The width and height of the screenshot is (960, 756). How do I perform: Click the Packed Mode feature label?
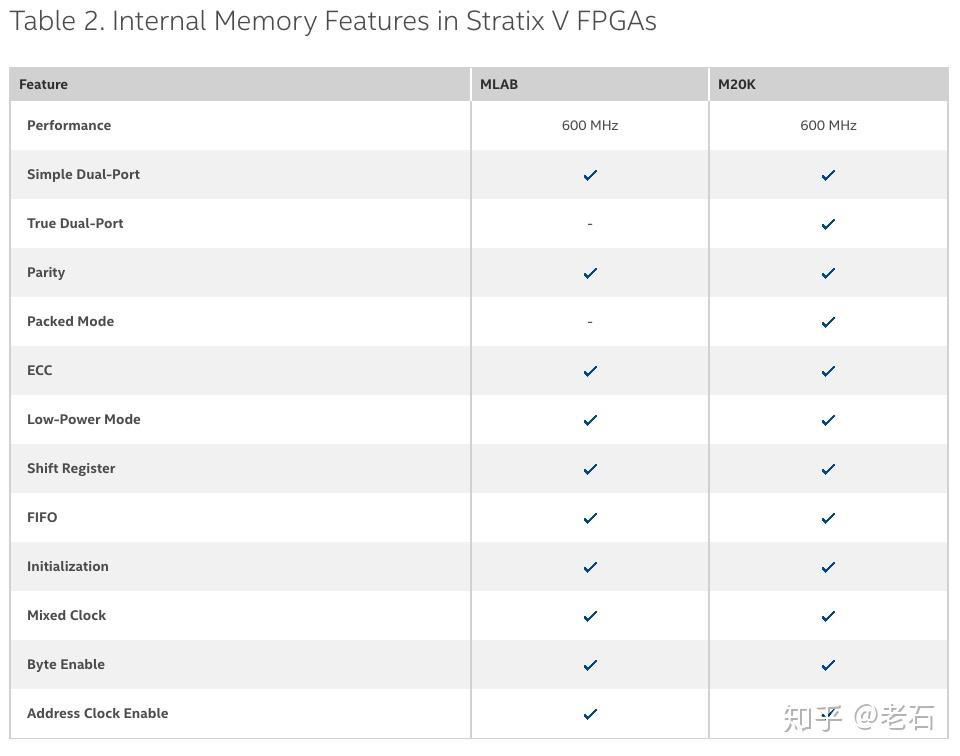pyautogui.click(x=71, y=322)
